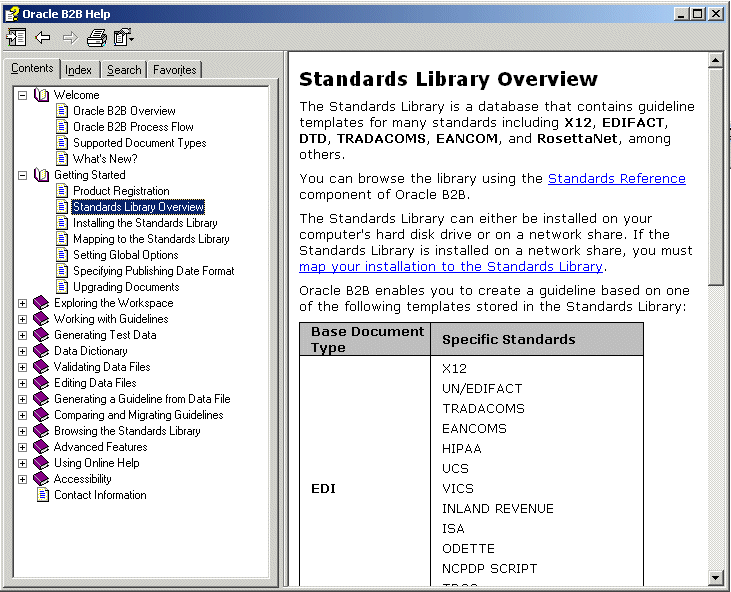This screenshot has height=592, width=731.
Task: Click the vertical scrollbar thumb
Action: coord(715,177)
